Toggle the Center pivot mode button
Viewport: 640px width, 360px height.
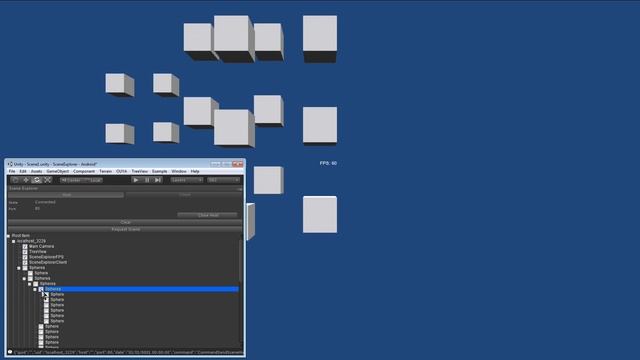(71, 180)
